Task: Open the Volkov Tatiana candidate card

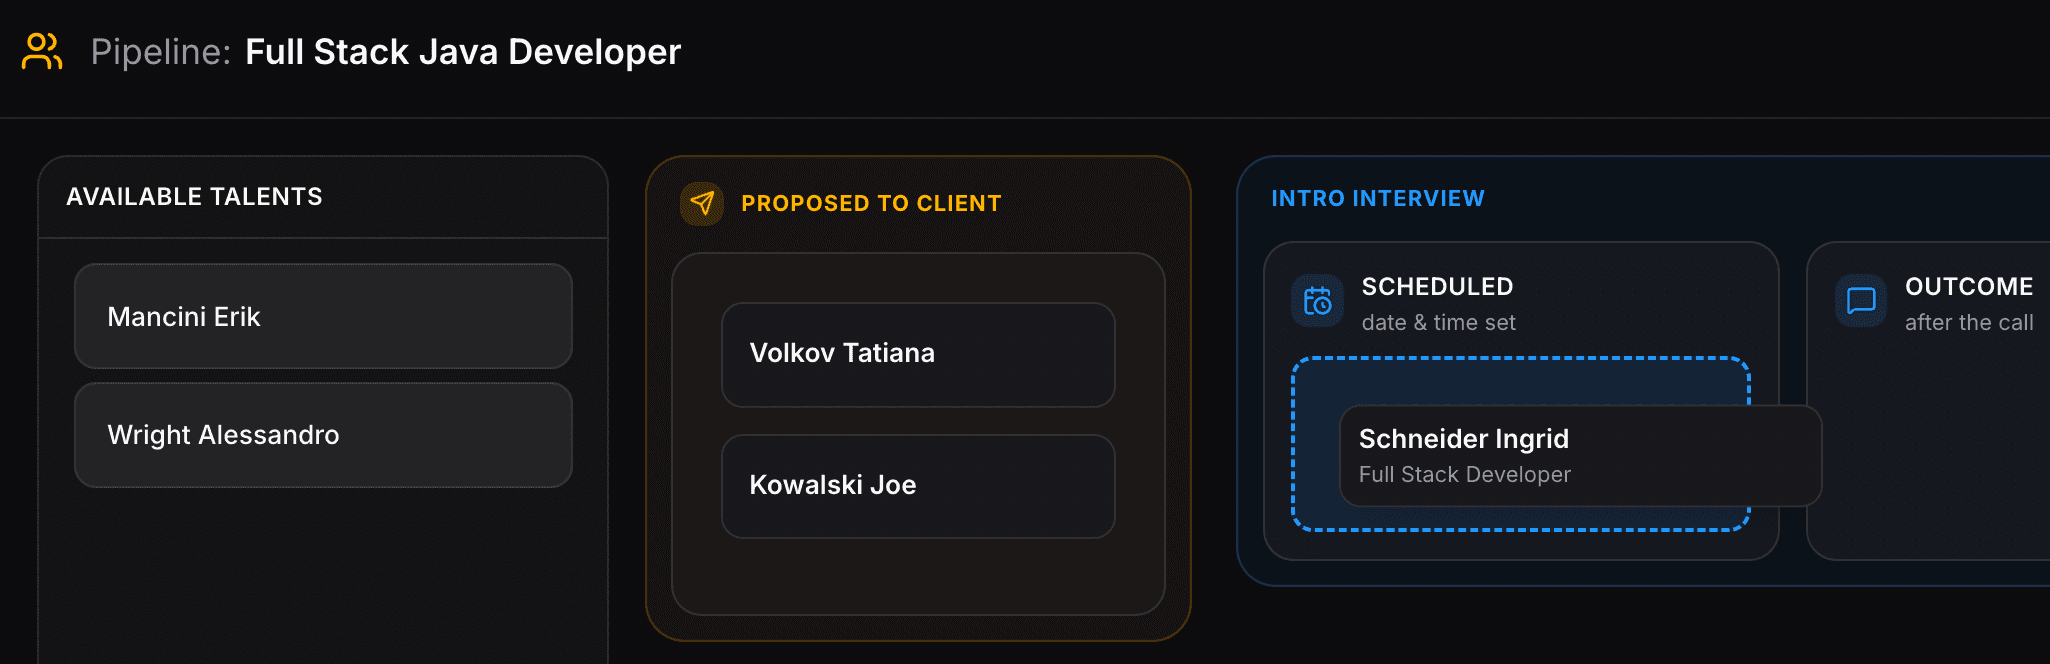Action: tap(918, 354)
